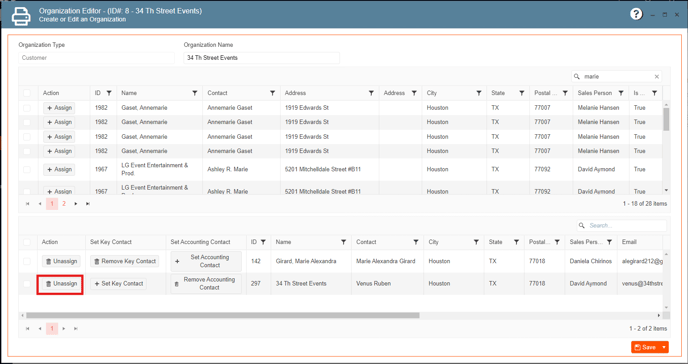This screenshot has height=364, width=688.
Task: Focus the upper grid search box containing 'marie'
Action: pyautogui.click(x=616, y=76)
